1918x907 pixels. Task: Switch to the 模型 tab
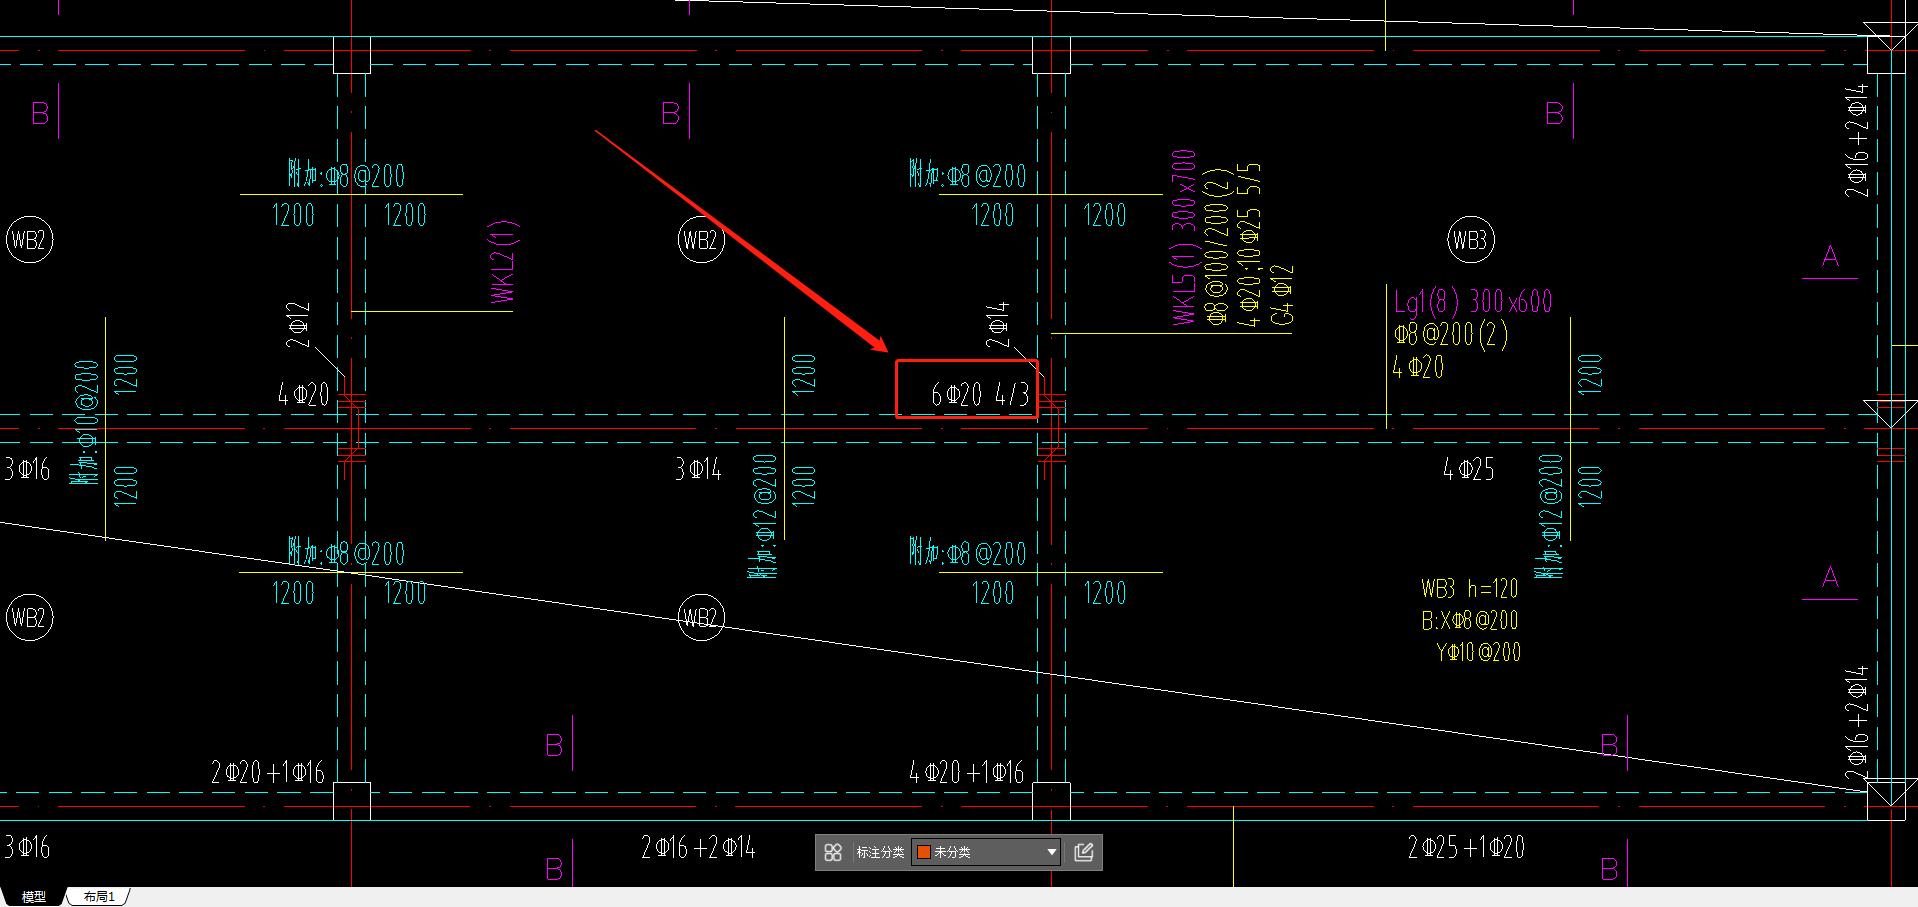point(34,897)
